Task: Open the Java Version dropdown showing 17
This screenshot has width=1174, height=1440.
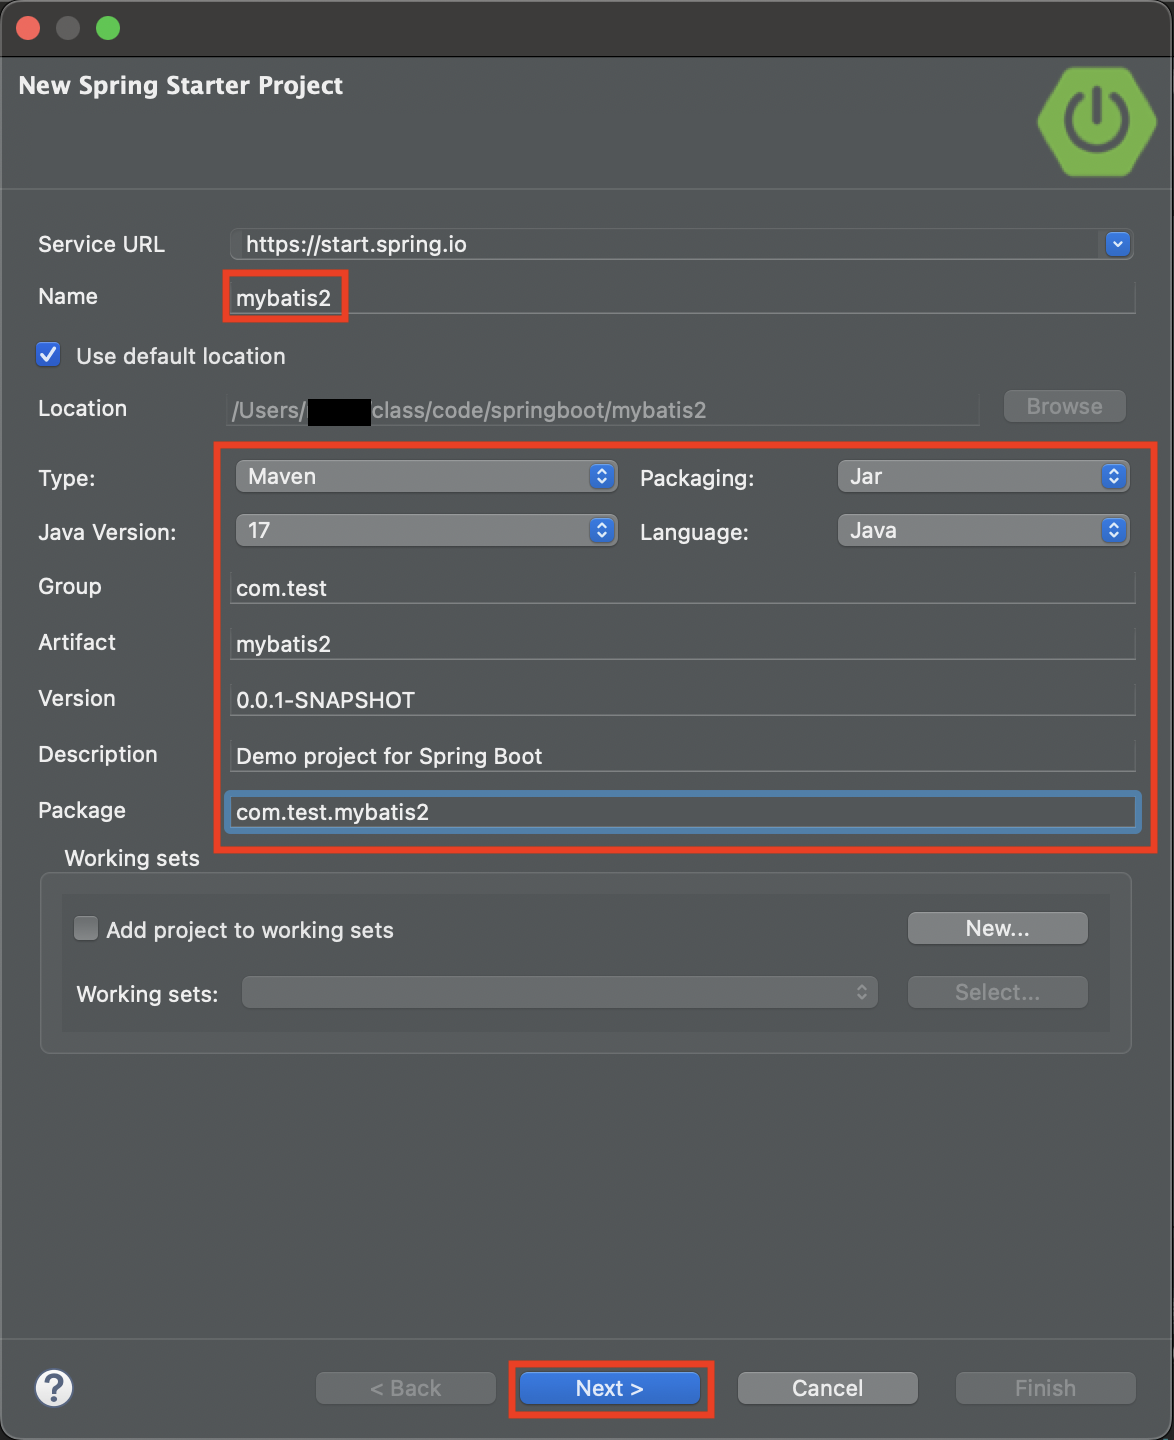Action: [x=426, y=530]
